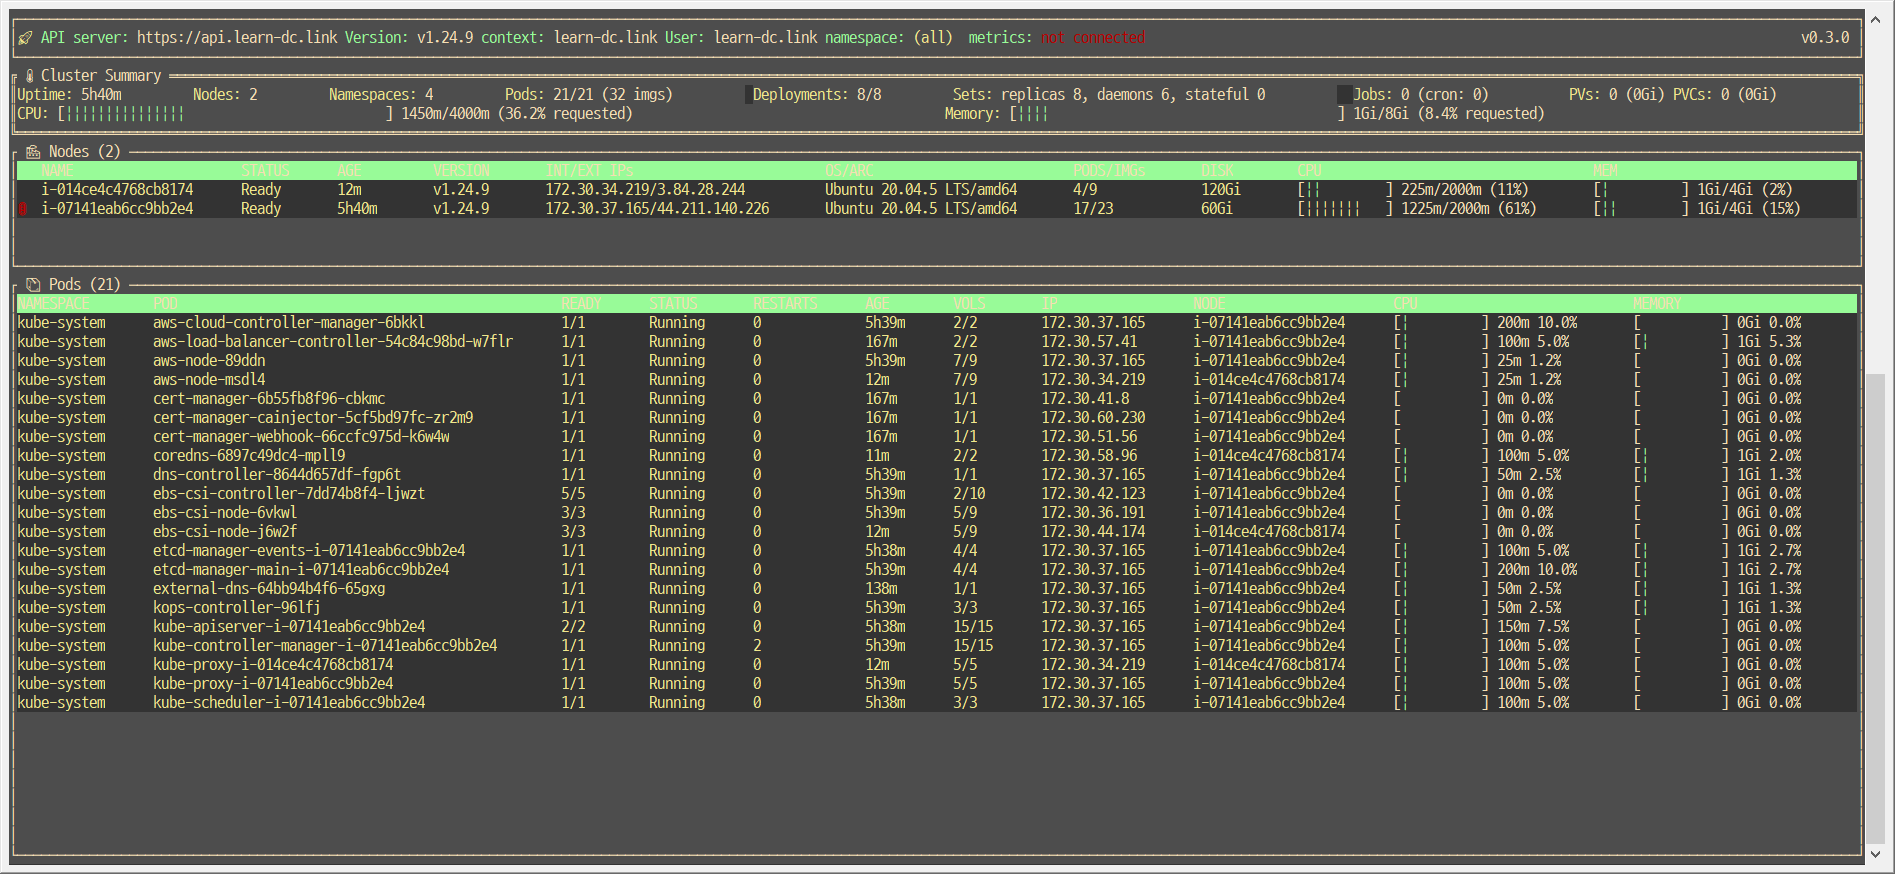Image resolution: width=1895 pixels, height=874 pixels.
Task: Click the red marker beside node i-07141eab6cc9bb2e4
Action: click(x=22, y=209)
